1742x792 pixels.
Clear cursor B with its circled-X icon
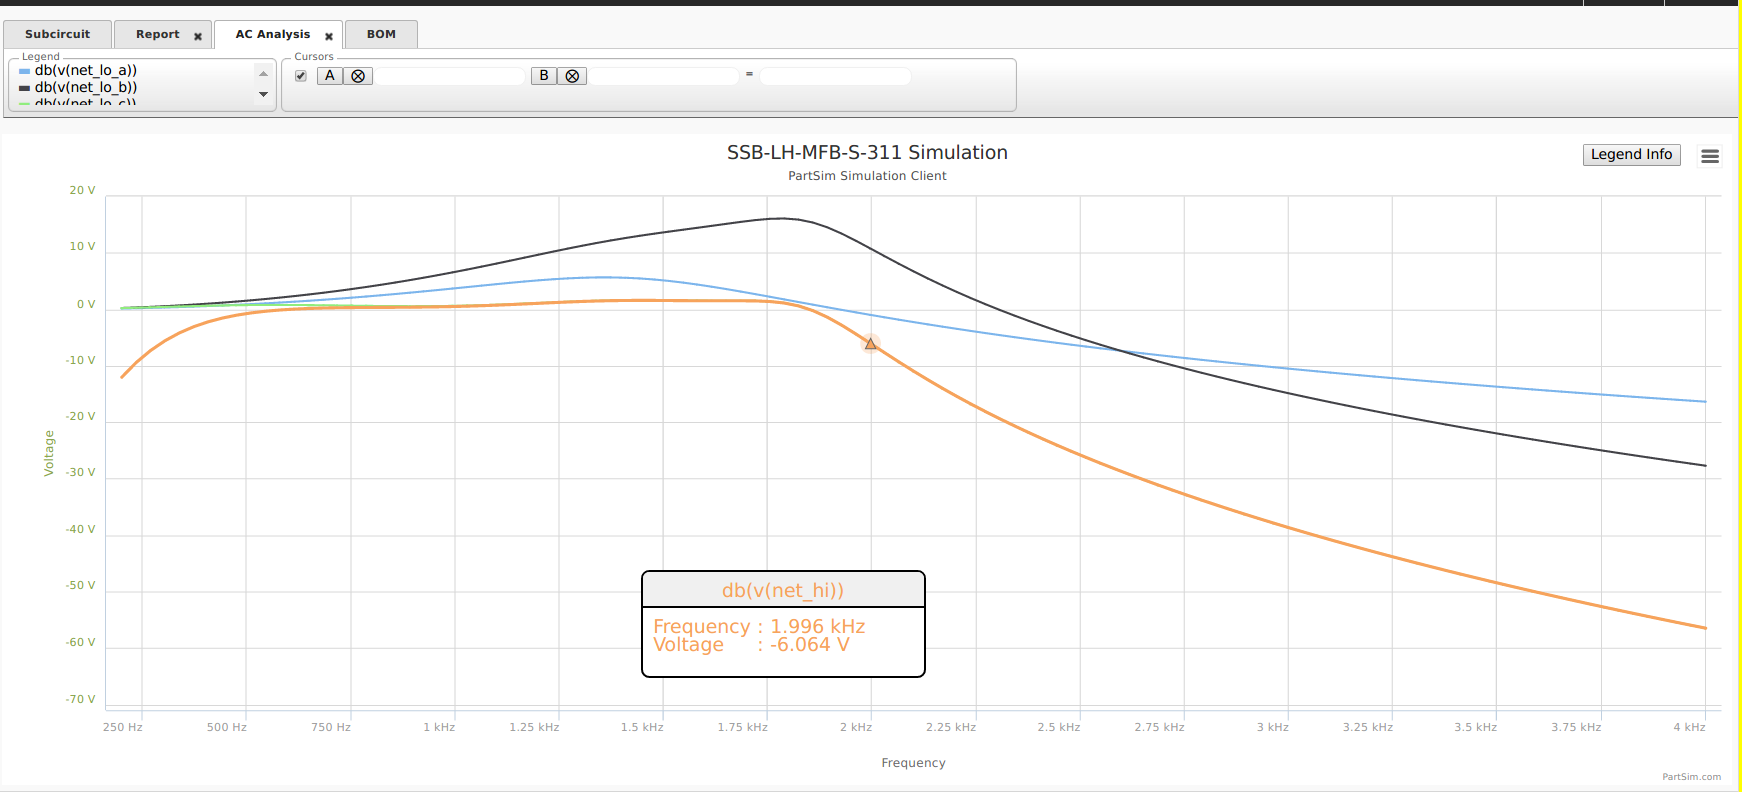tap(572, 76)
